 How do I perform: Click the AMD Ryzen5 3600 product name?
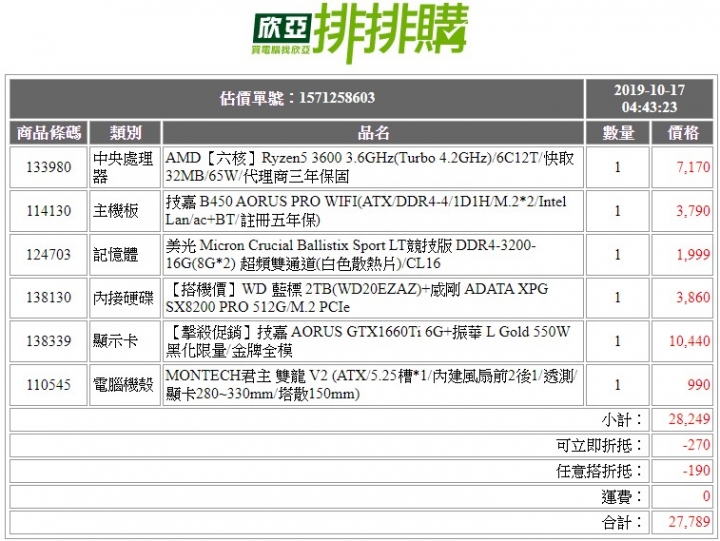coord(370,167)
